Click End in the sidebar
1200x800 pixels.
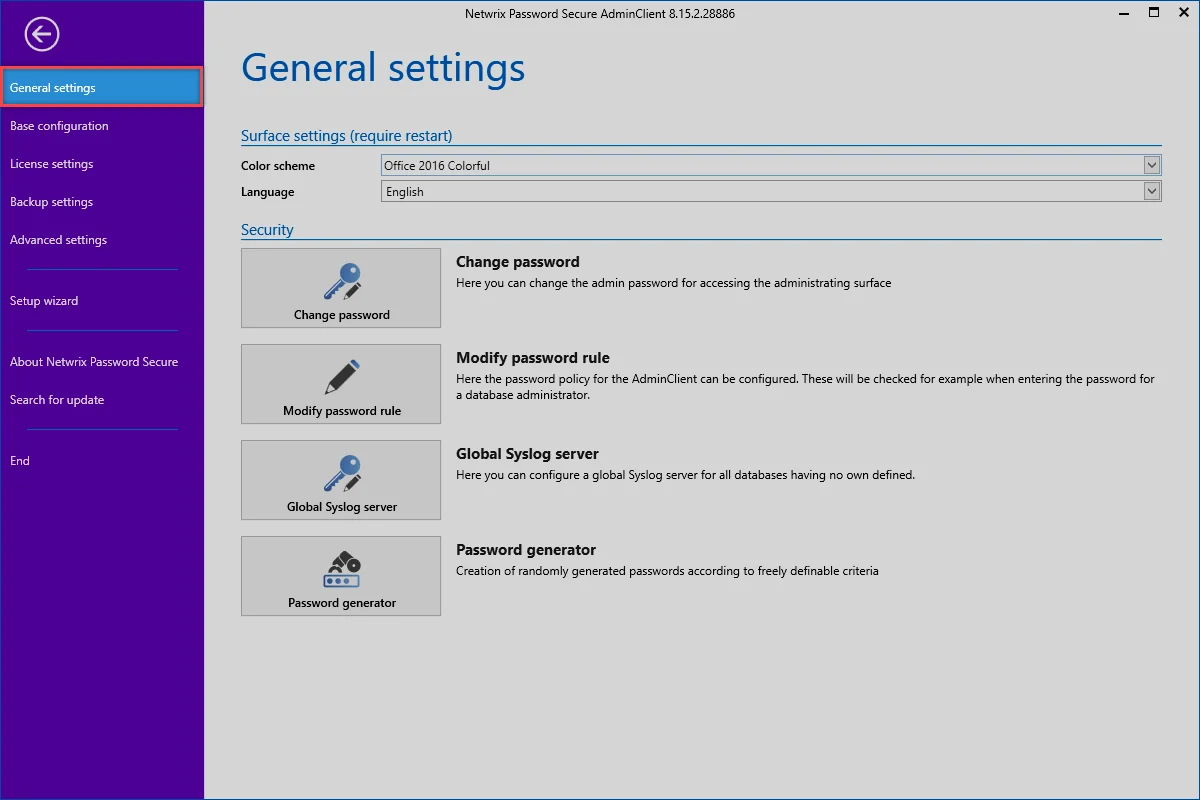tap(102, 461)
